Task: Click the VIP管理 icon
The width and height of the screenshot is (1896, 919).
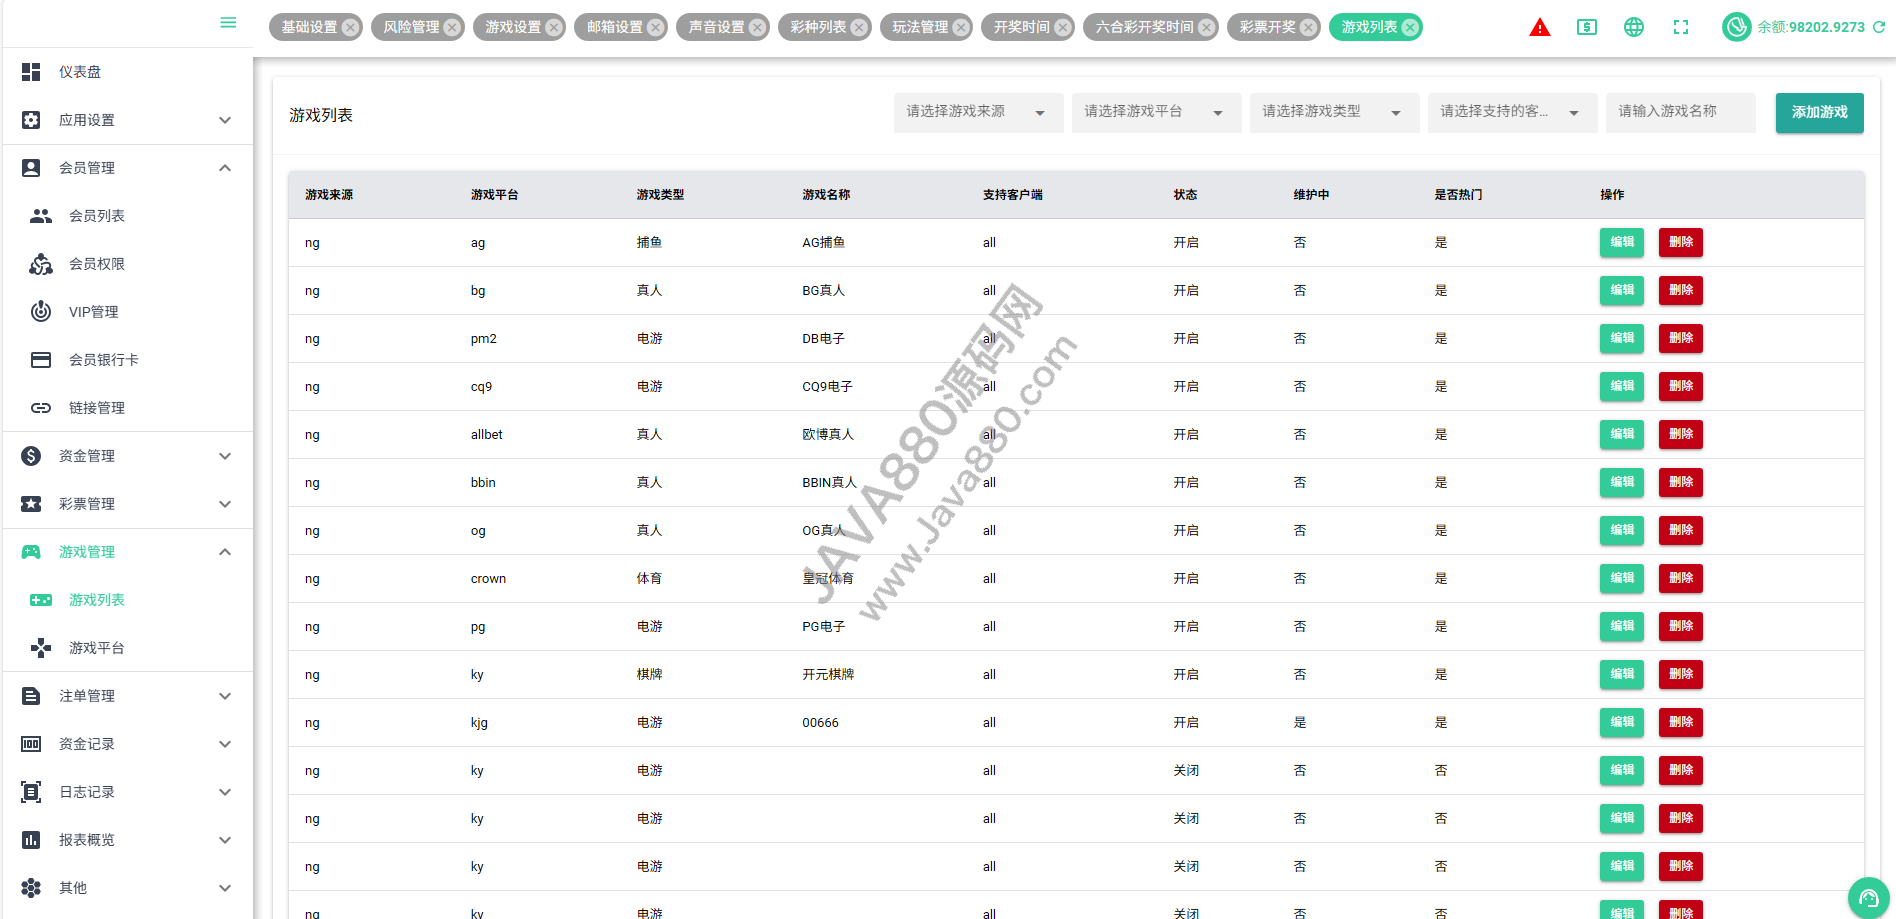Action: click(41, 312)
